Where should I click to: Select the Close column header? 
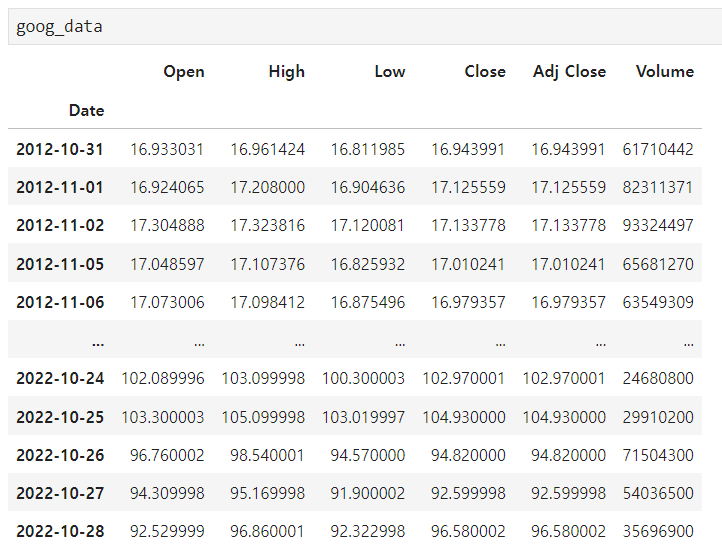coord(485,72)
